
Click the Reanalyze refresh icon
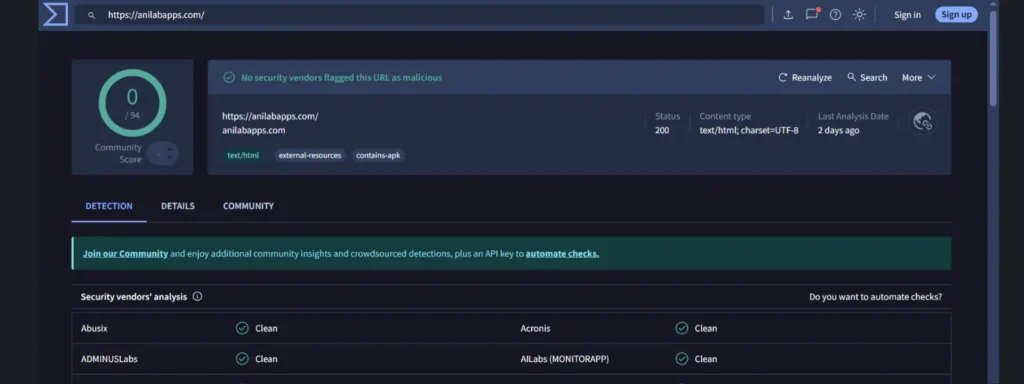point(783,77)
